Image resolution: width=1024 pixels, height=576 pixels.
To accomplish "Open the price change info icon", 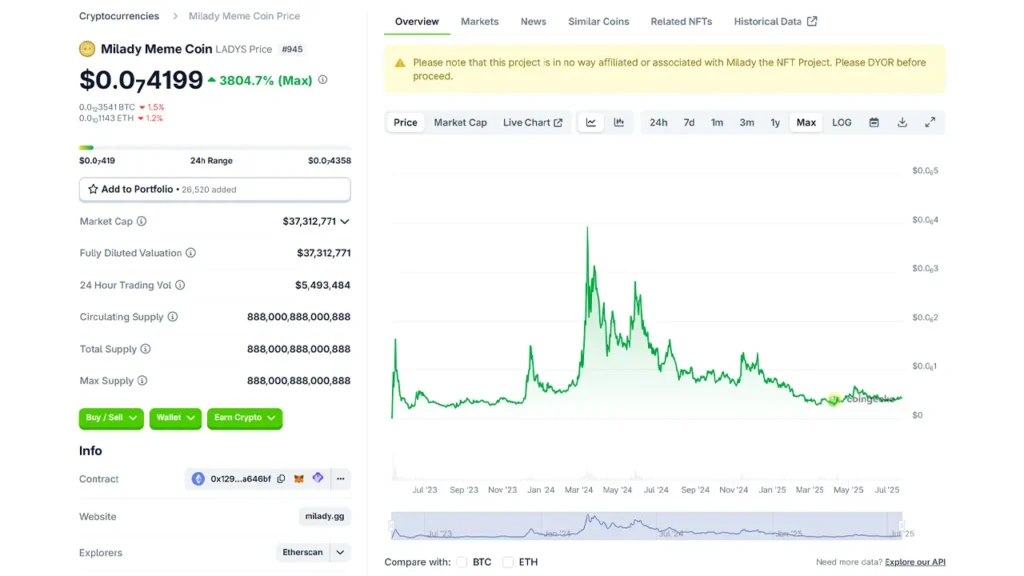I will coord(323,80).
